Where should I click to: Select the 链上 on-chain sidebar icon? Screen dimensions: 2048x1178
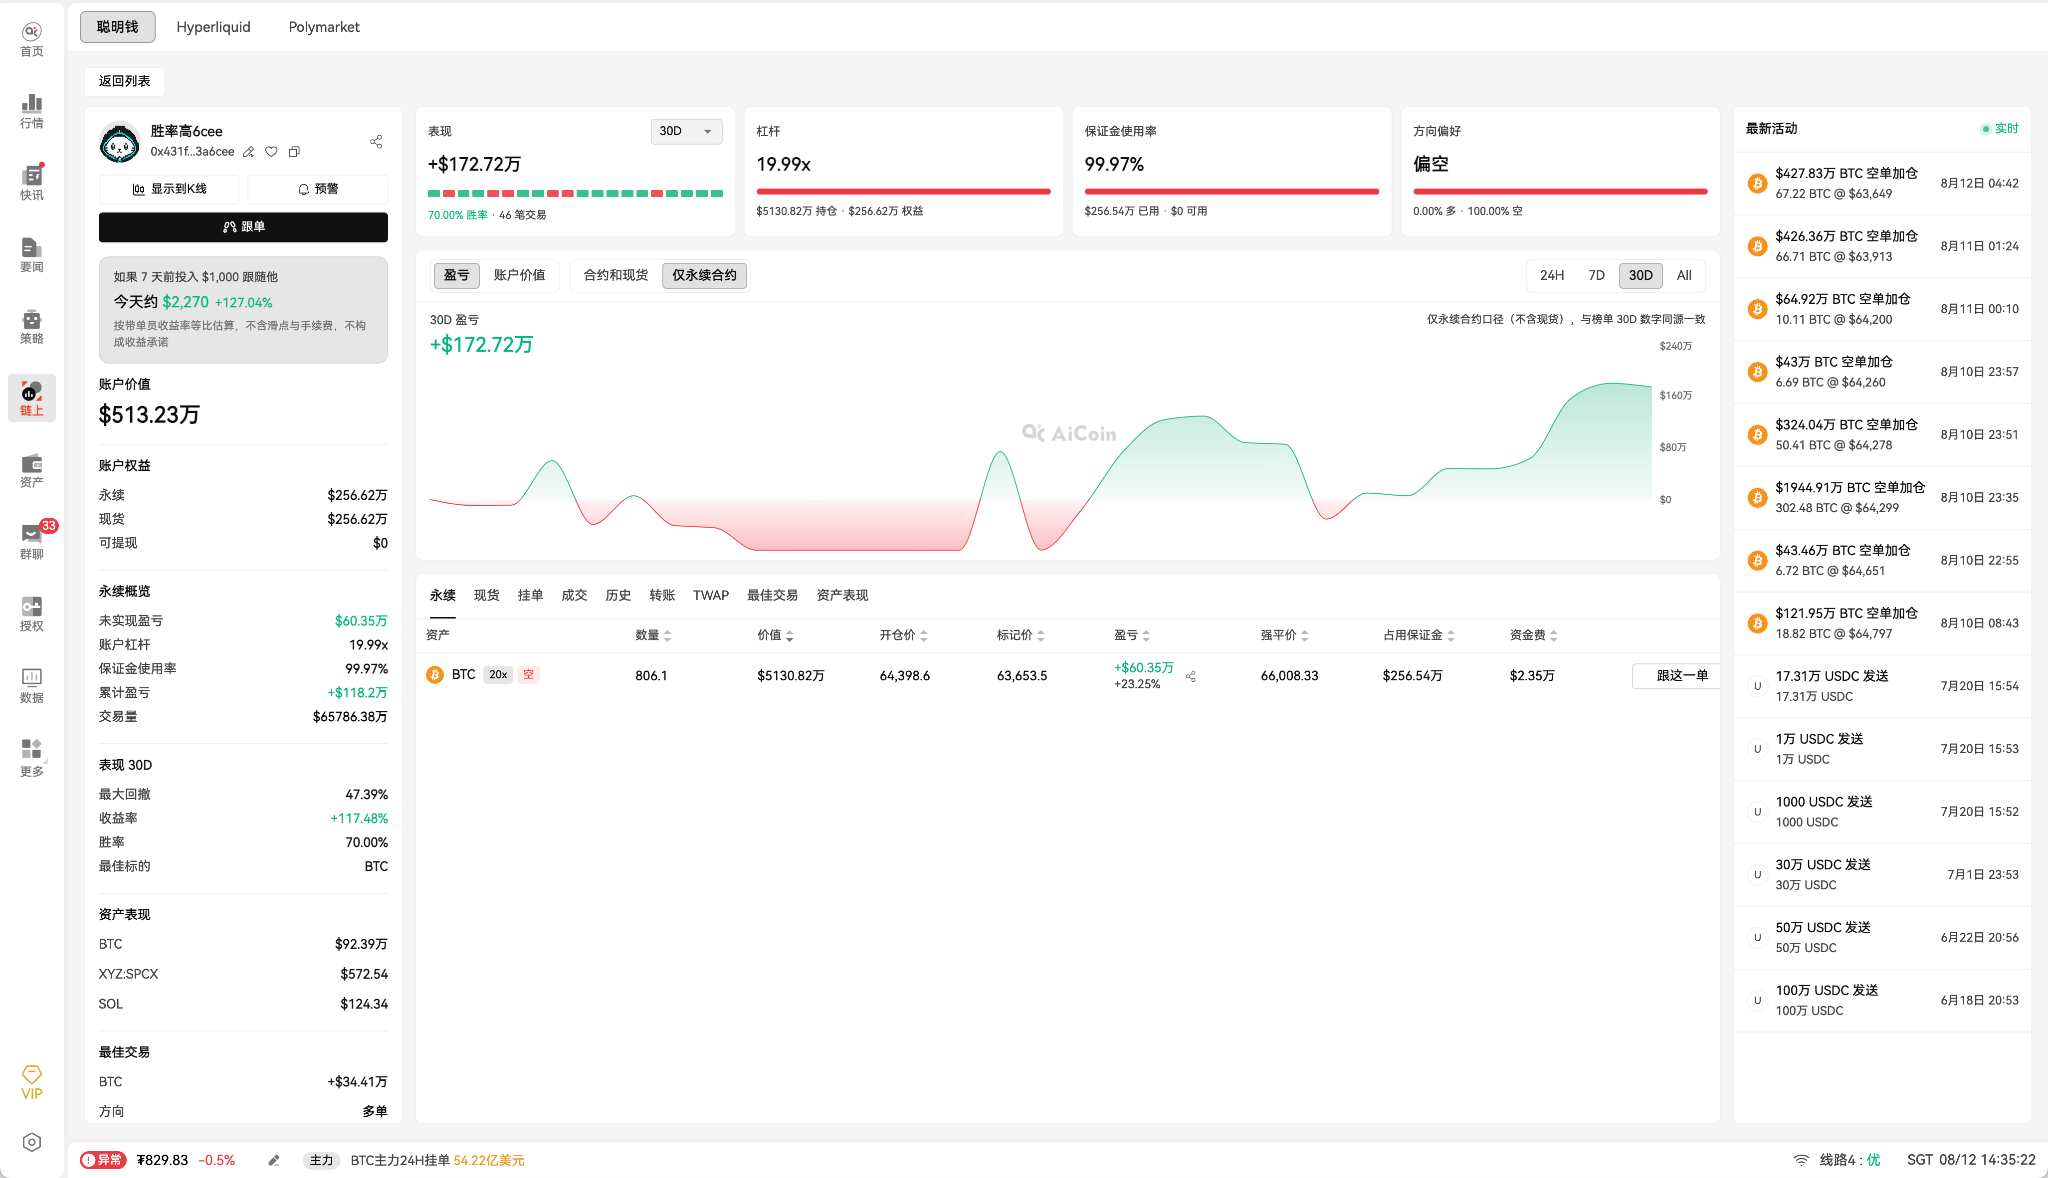[x=32, y=399]
